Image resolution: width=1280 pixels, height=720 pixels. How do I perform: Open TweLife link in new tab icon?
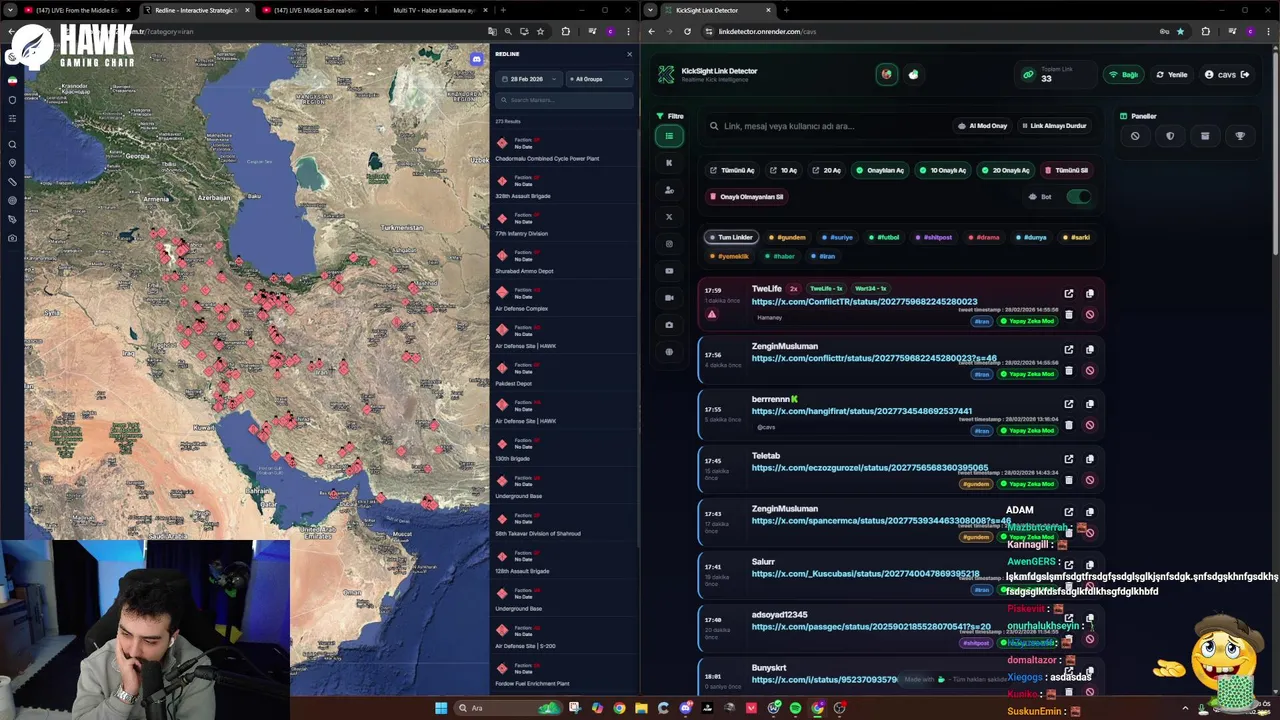coord(1069,294)
